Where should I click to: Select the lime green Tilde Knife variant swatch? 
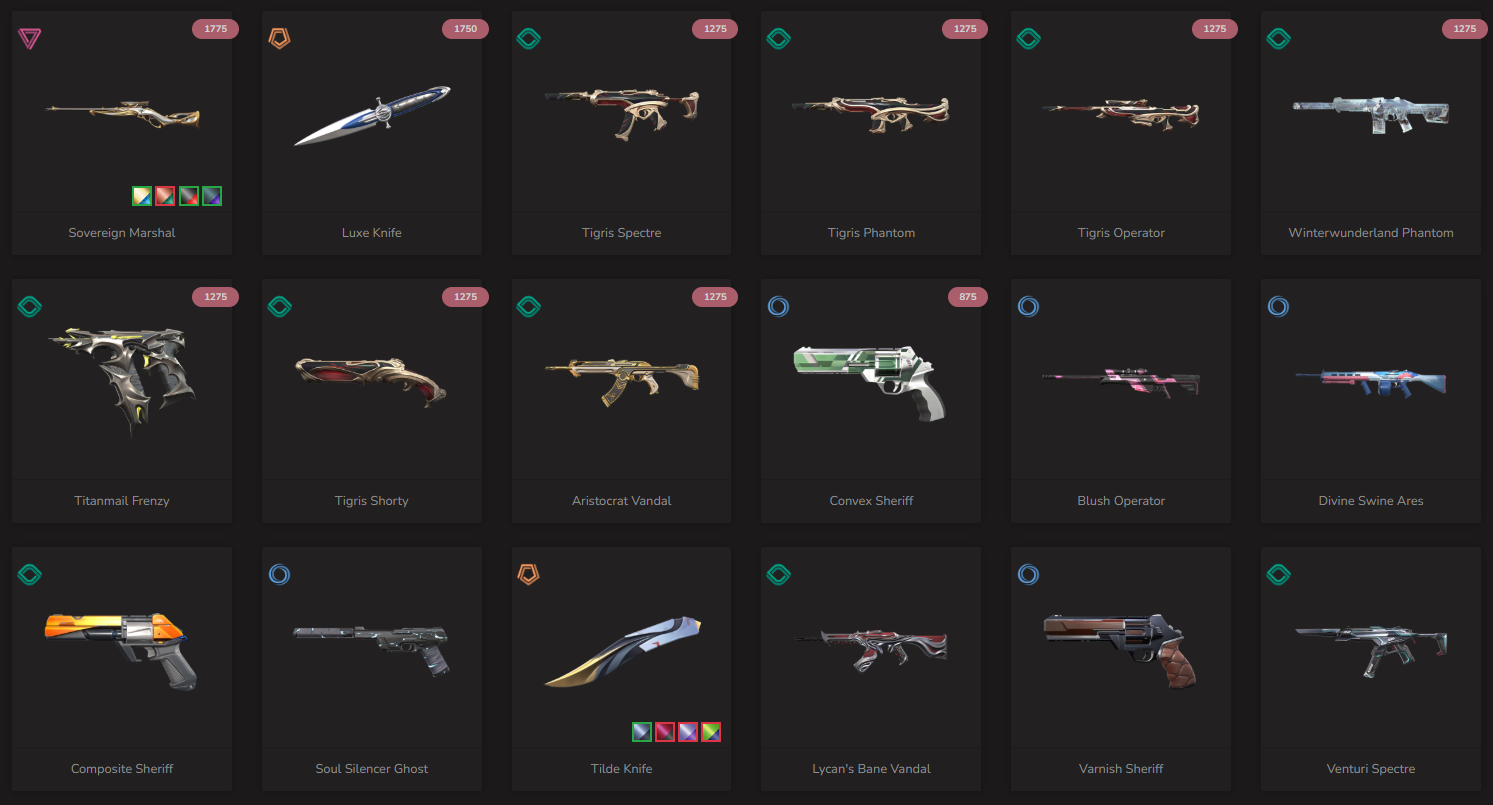tap(711, 732)
